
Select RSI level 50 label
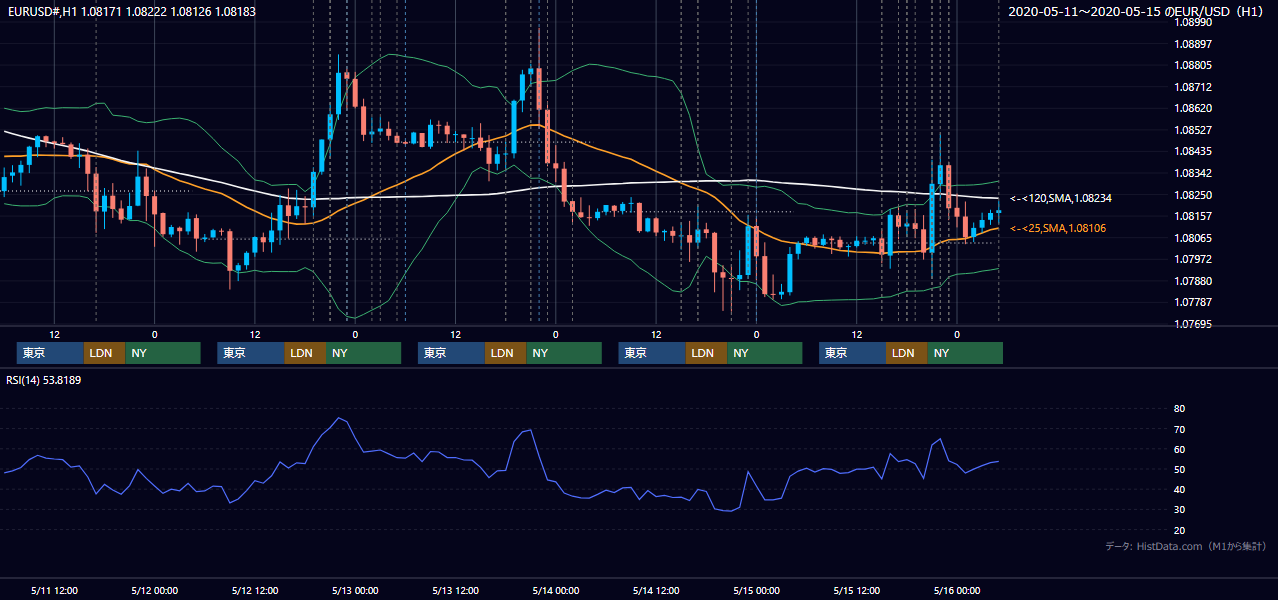click(x=1179, y=470)
